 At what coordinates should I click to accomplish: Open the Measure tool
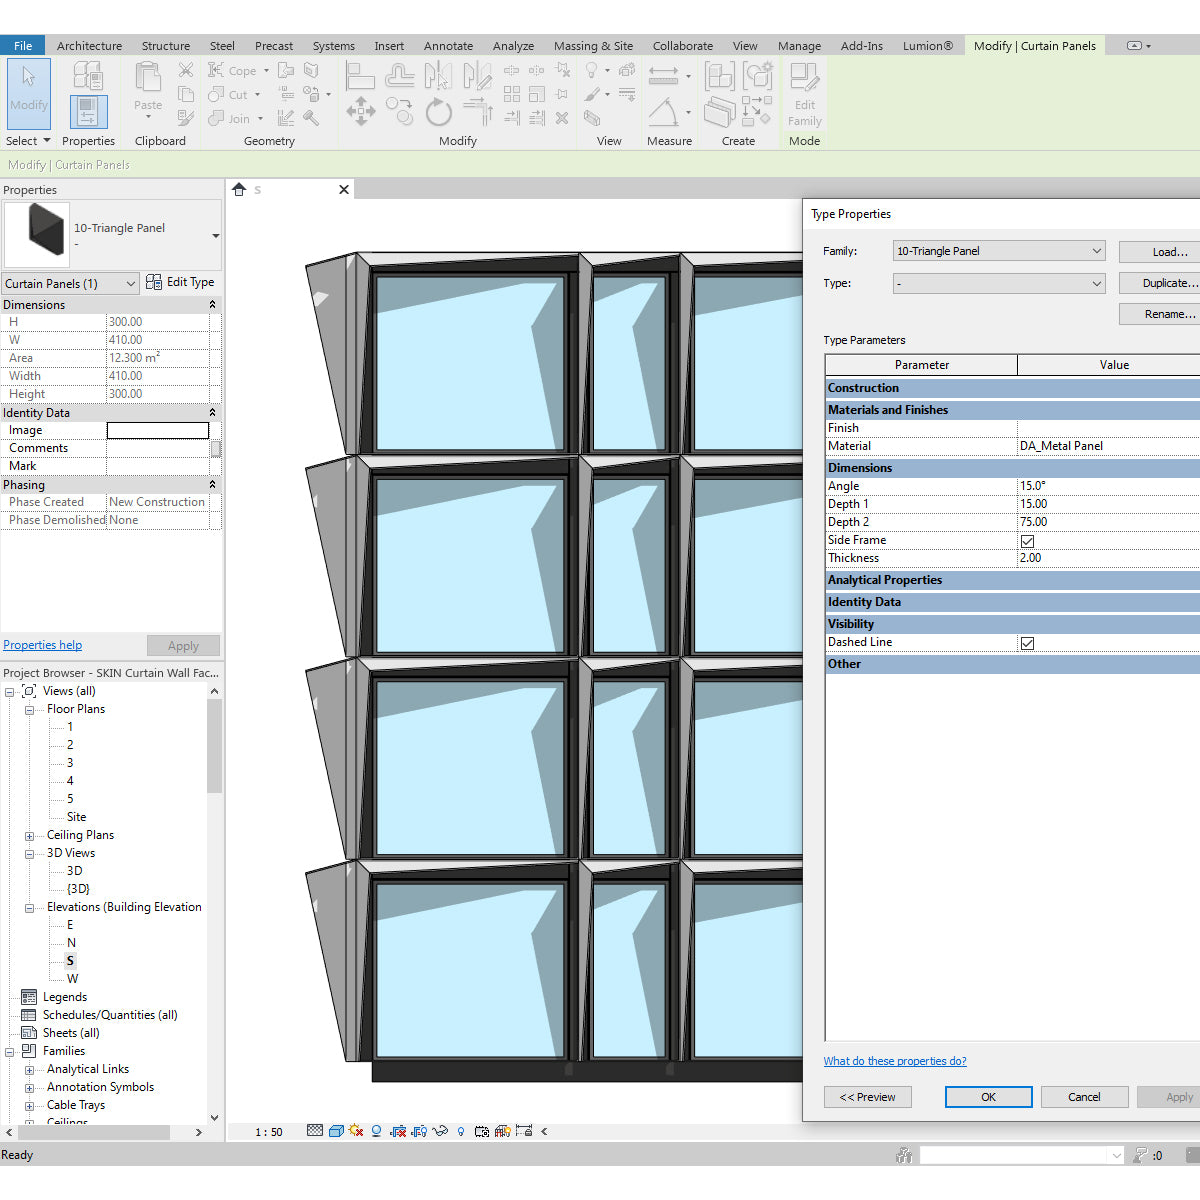point(664,75)
